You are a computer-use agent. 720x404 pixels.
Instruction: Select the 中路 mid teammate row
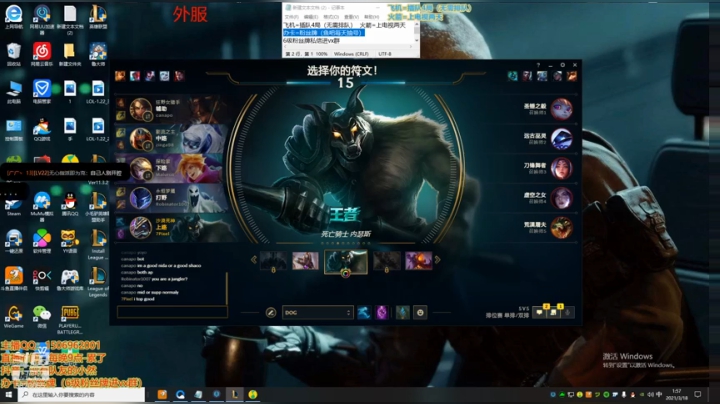point(172,139)
